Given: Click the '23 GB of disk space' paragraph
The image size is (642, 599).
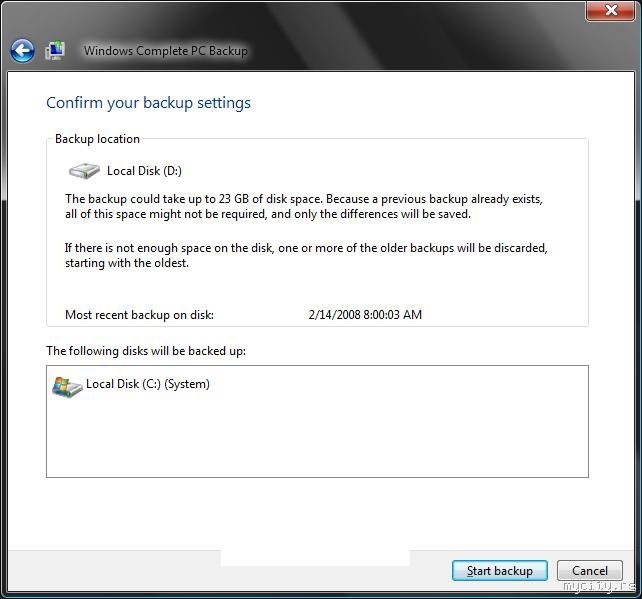Looking at the screenshot, I should click(304, 206).
